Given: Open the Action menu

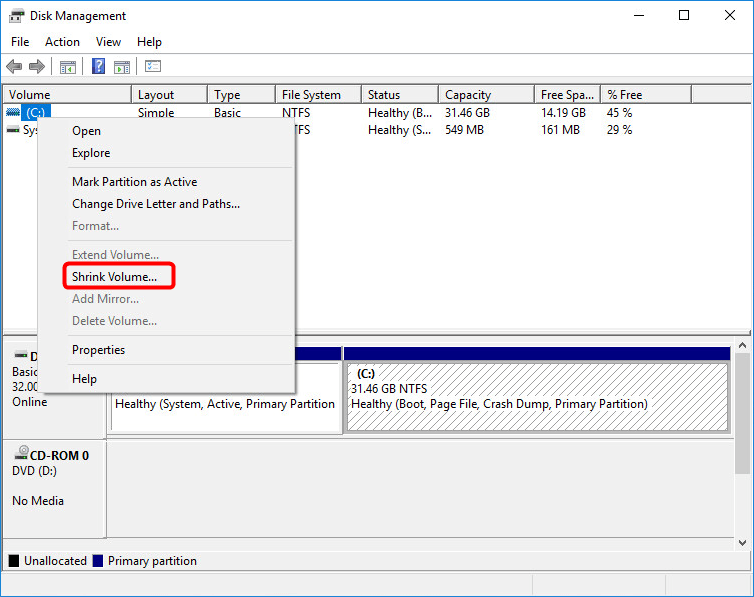Looking at the screenshot, I should 63,42.
